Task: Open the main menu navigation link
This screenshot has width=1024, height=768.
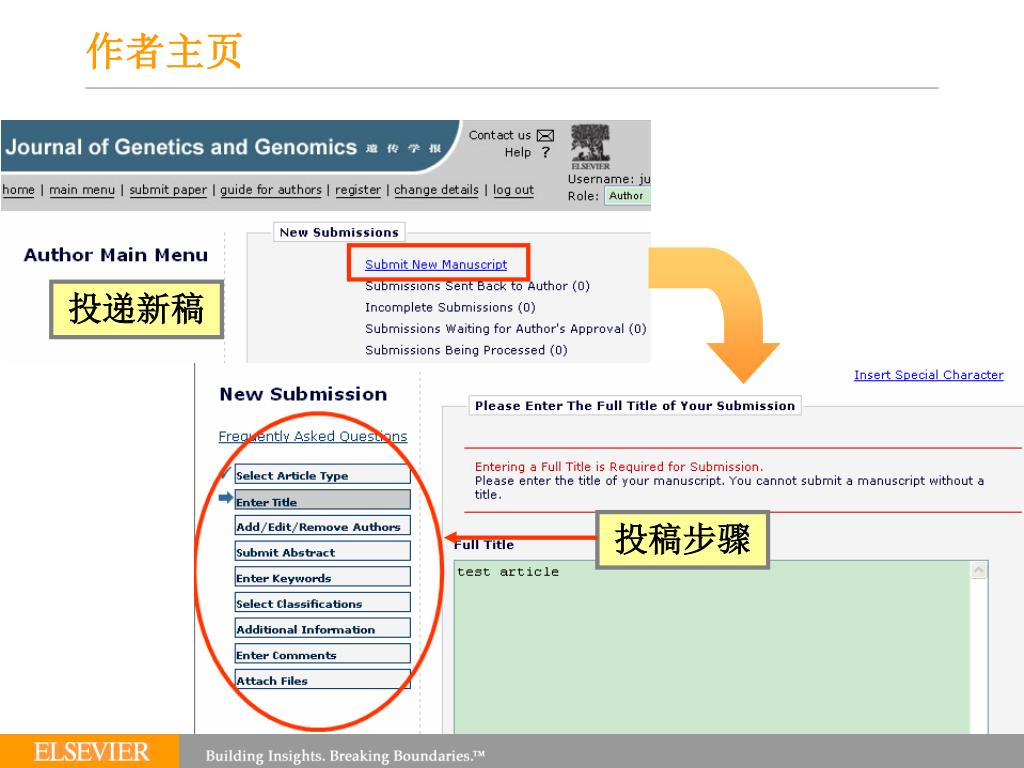Action: (82, 190)
